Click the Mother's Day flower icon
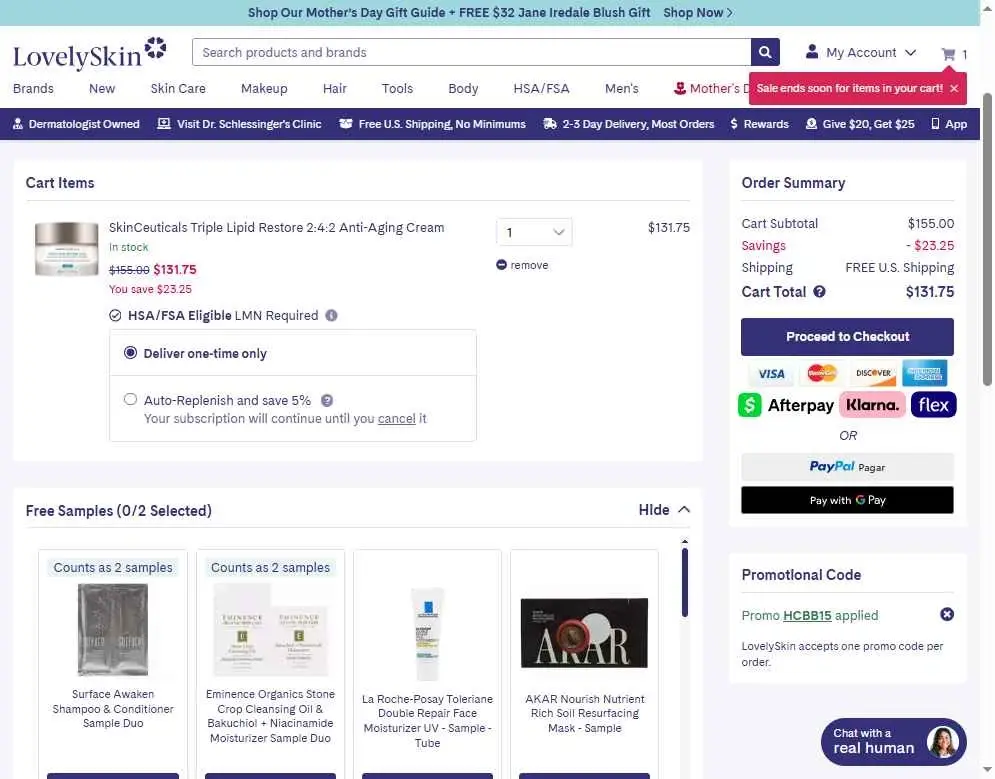The height and width of the screenshot is (779, 995). (680, 88)
